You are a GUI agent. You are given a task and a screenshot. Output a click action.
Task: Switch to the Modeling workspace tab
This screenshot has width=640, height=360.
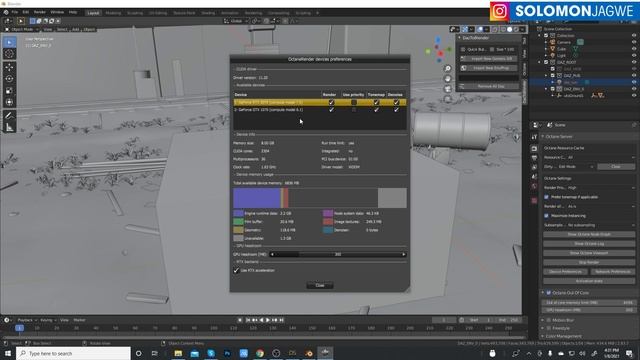[x=113, y=13]
